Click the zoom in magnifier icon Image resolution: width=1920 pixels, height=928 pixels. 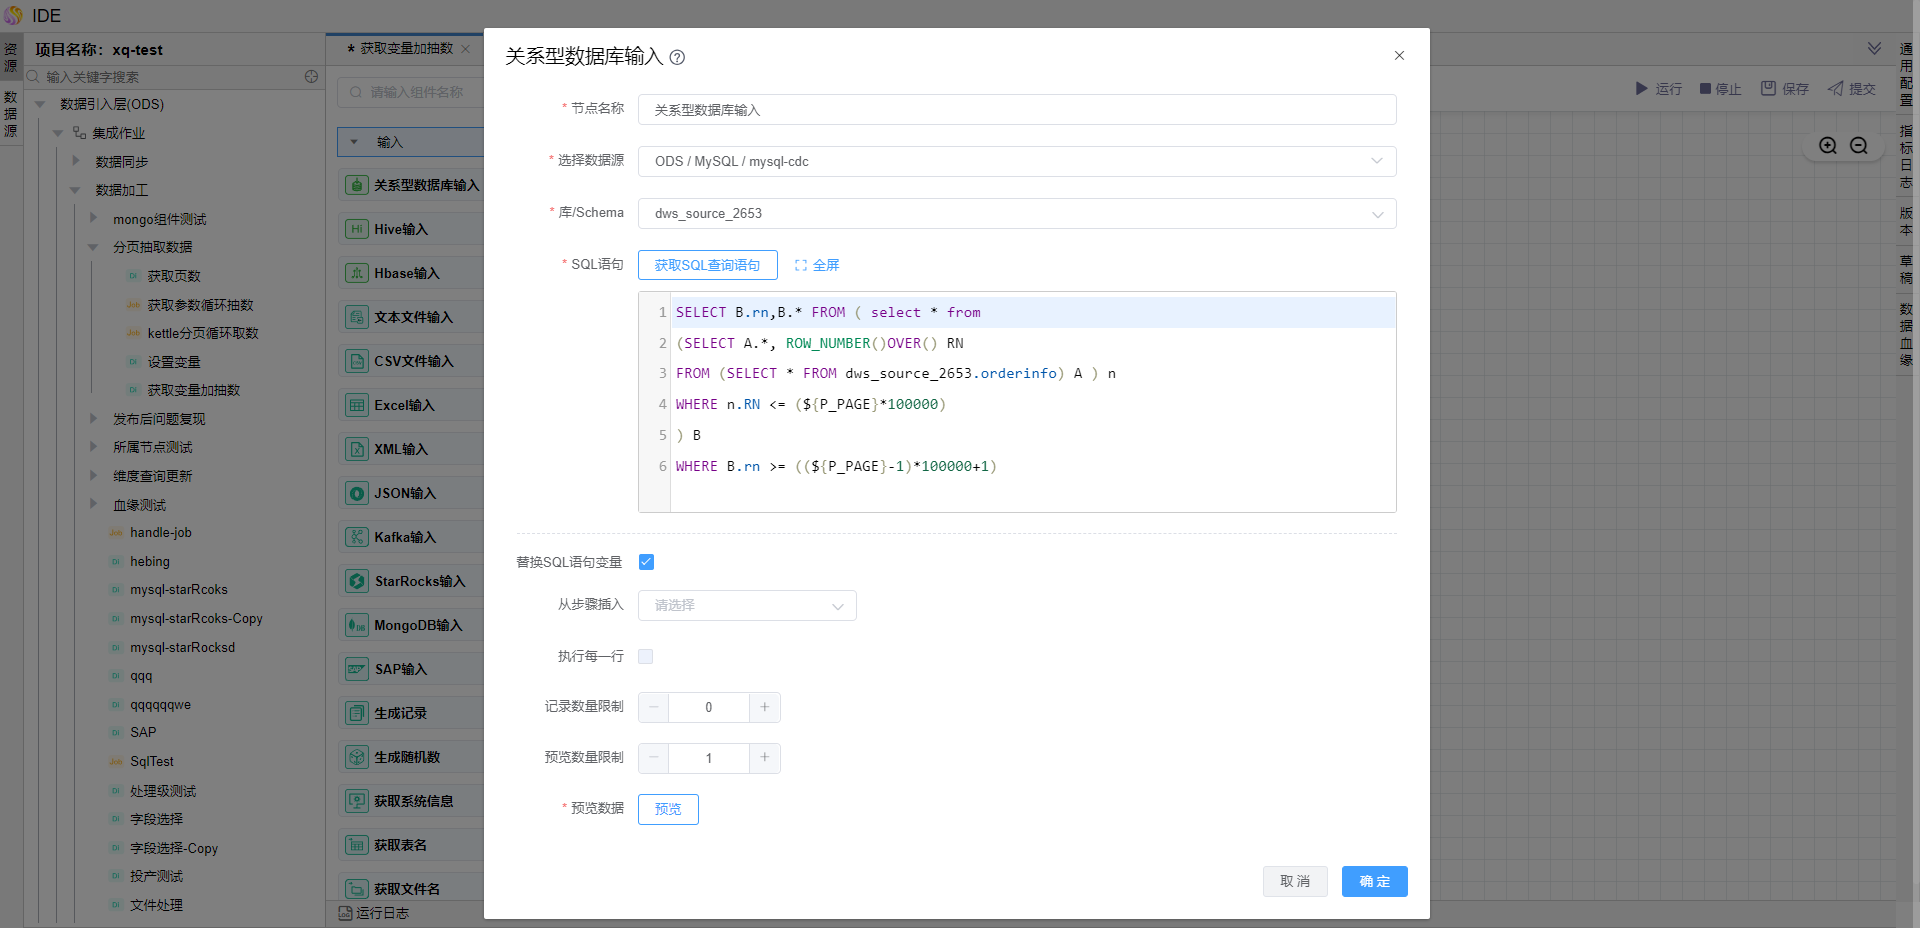point(1828,146)
